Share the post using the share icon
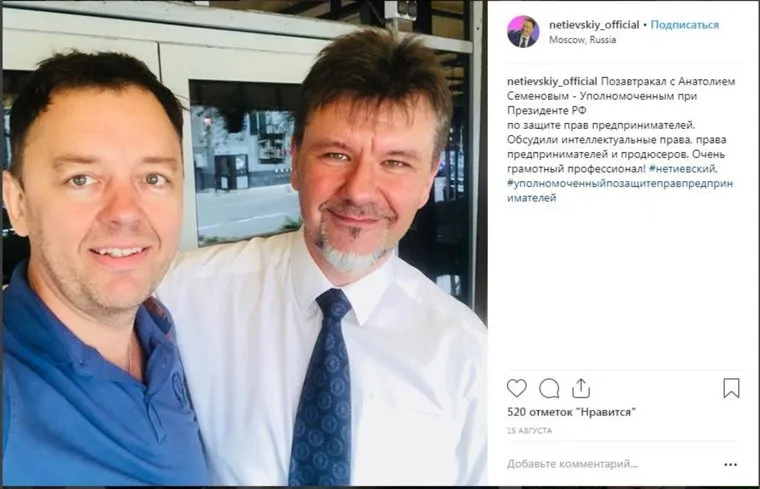The image size is (760, 489). click(x=581, y=388)
